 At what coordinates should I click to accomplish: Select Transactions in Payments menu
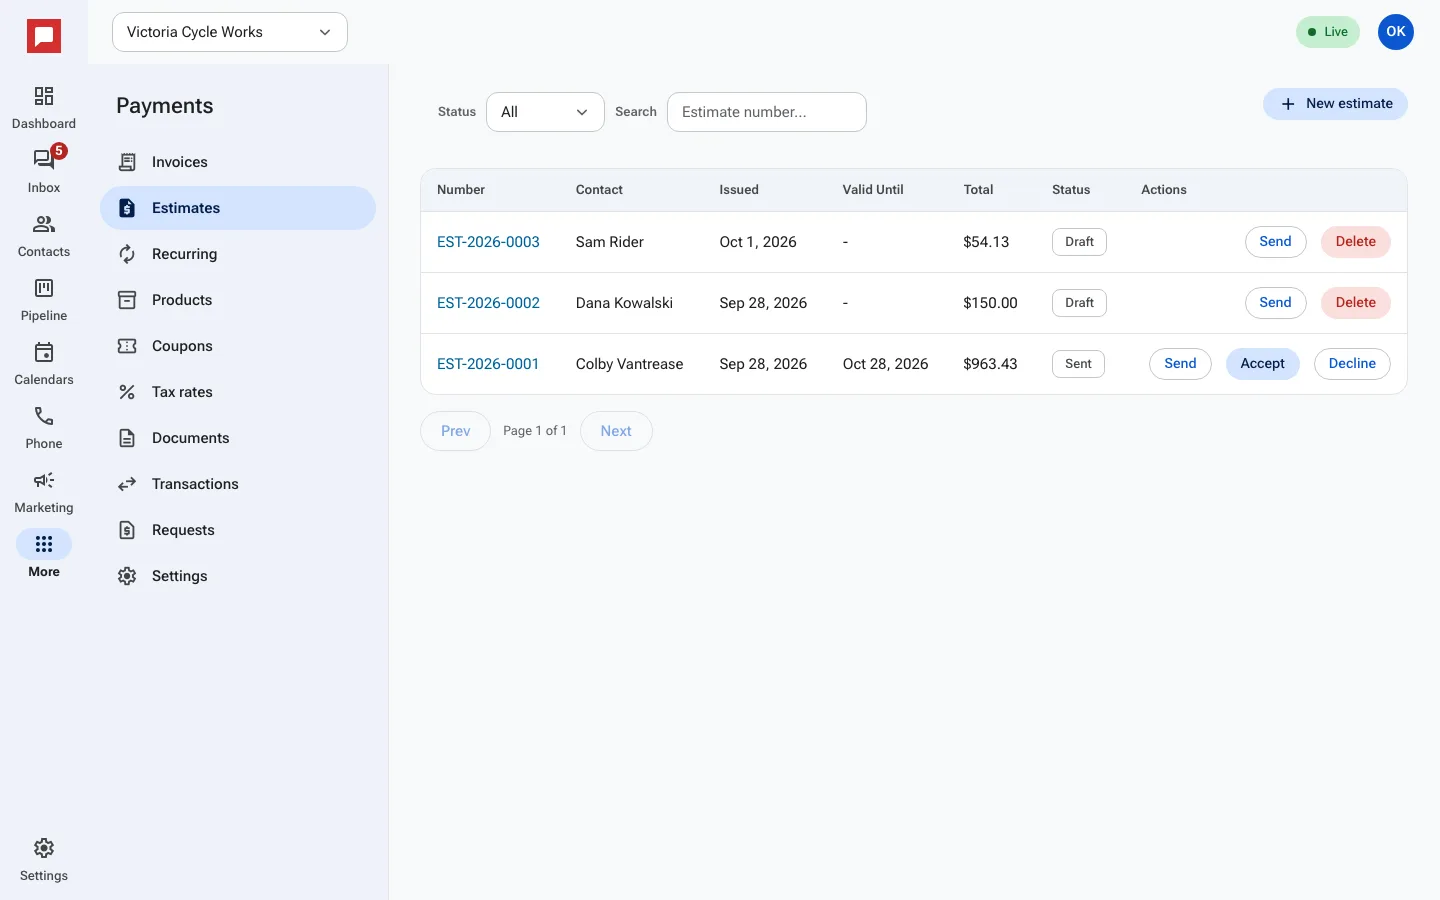click(238, 484)
